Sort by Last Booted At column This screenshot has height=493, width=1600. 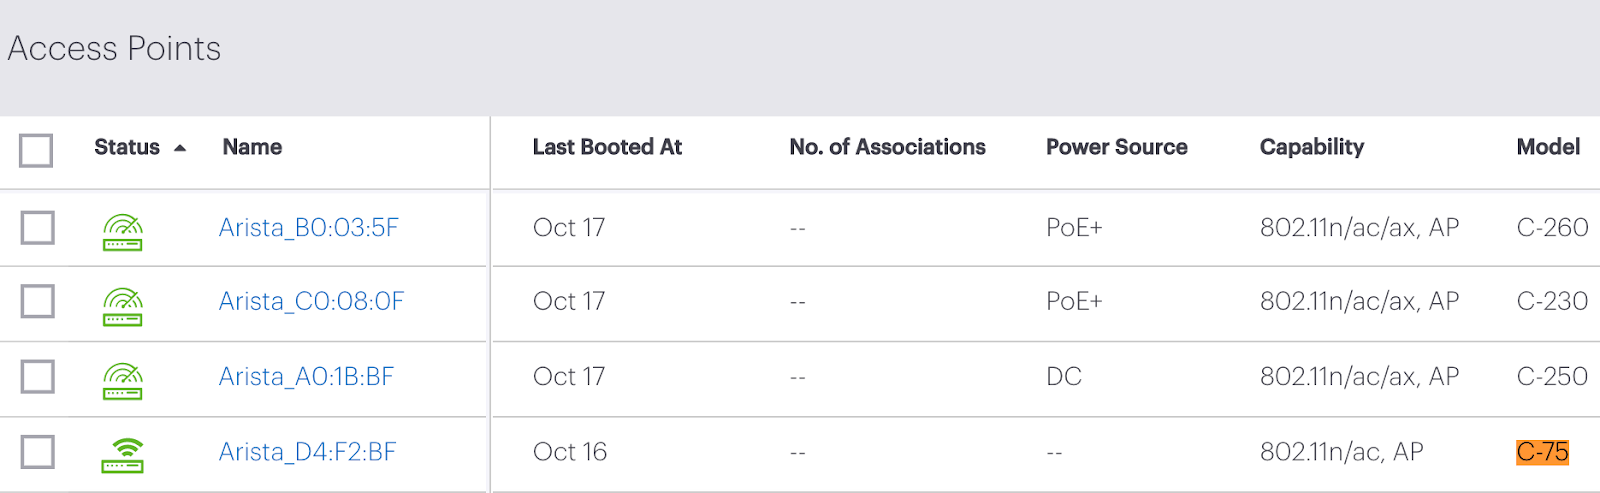tap(607, 147)
